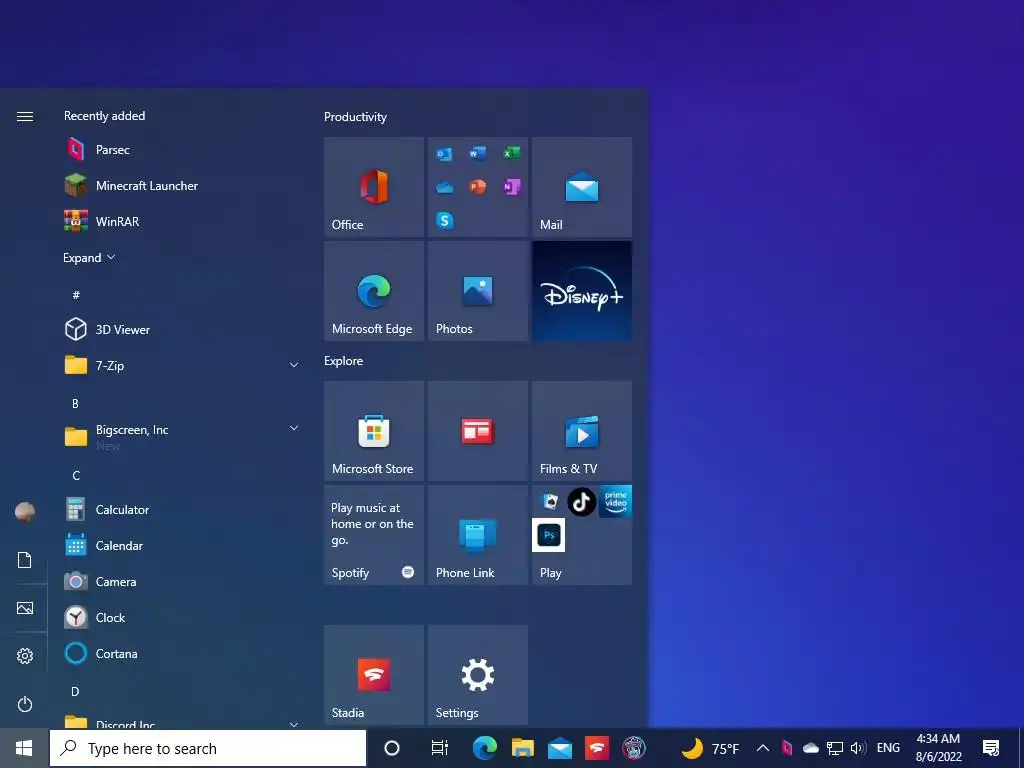
Task: Open File Explorer on the taskbar
Action: [x=522, y=748]
